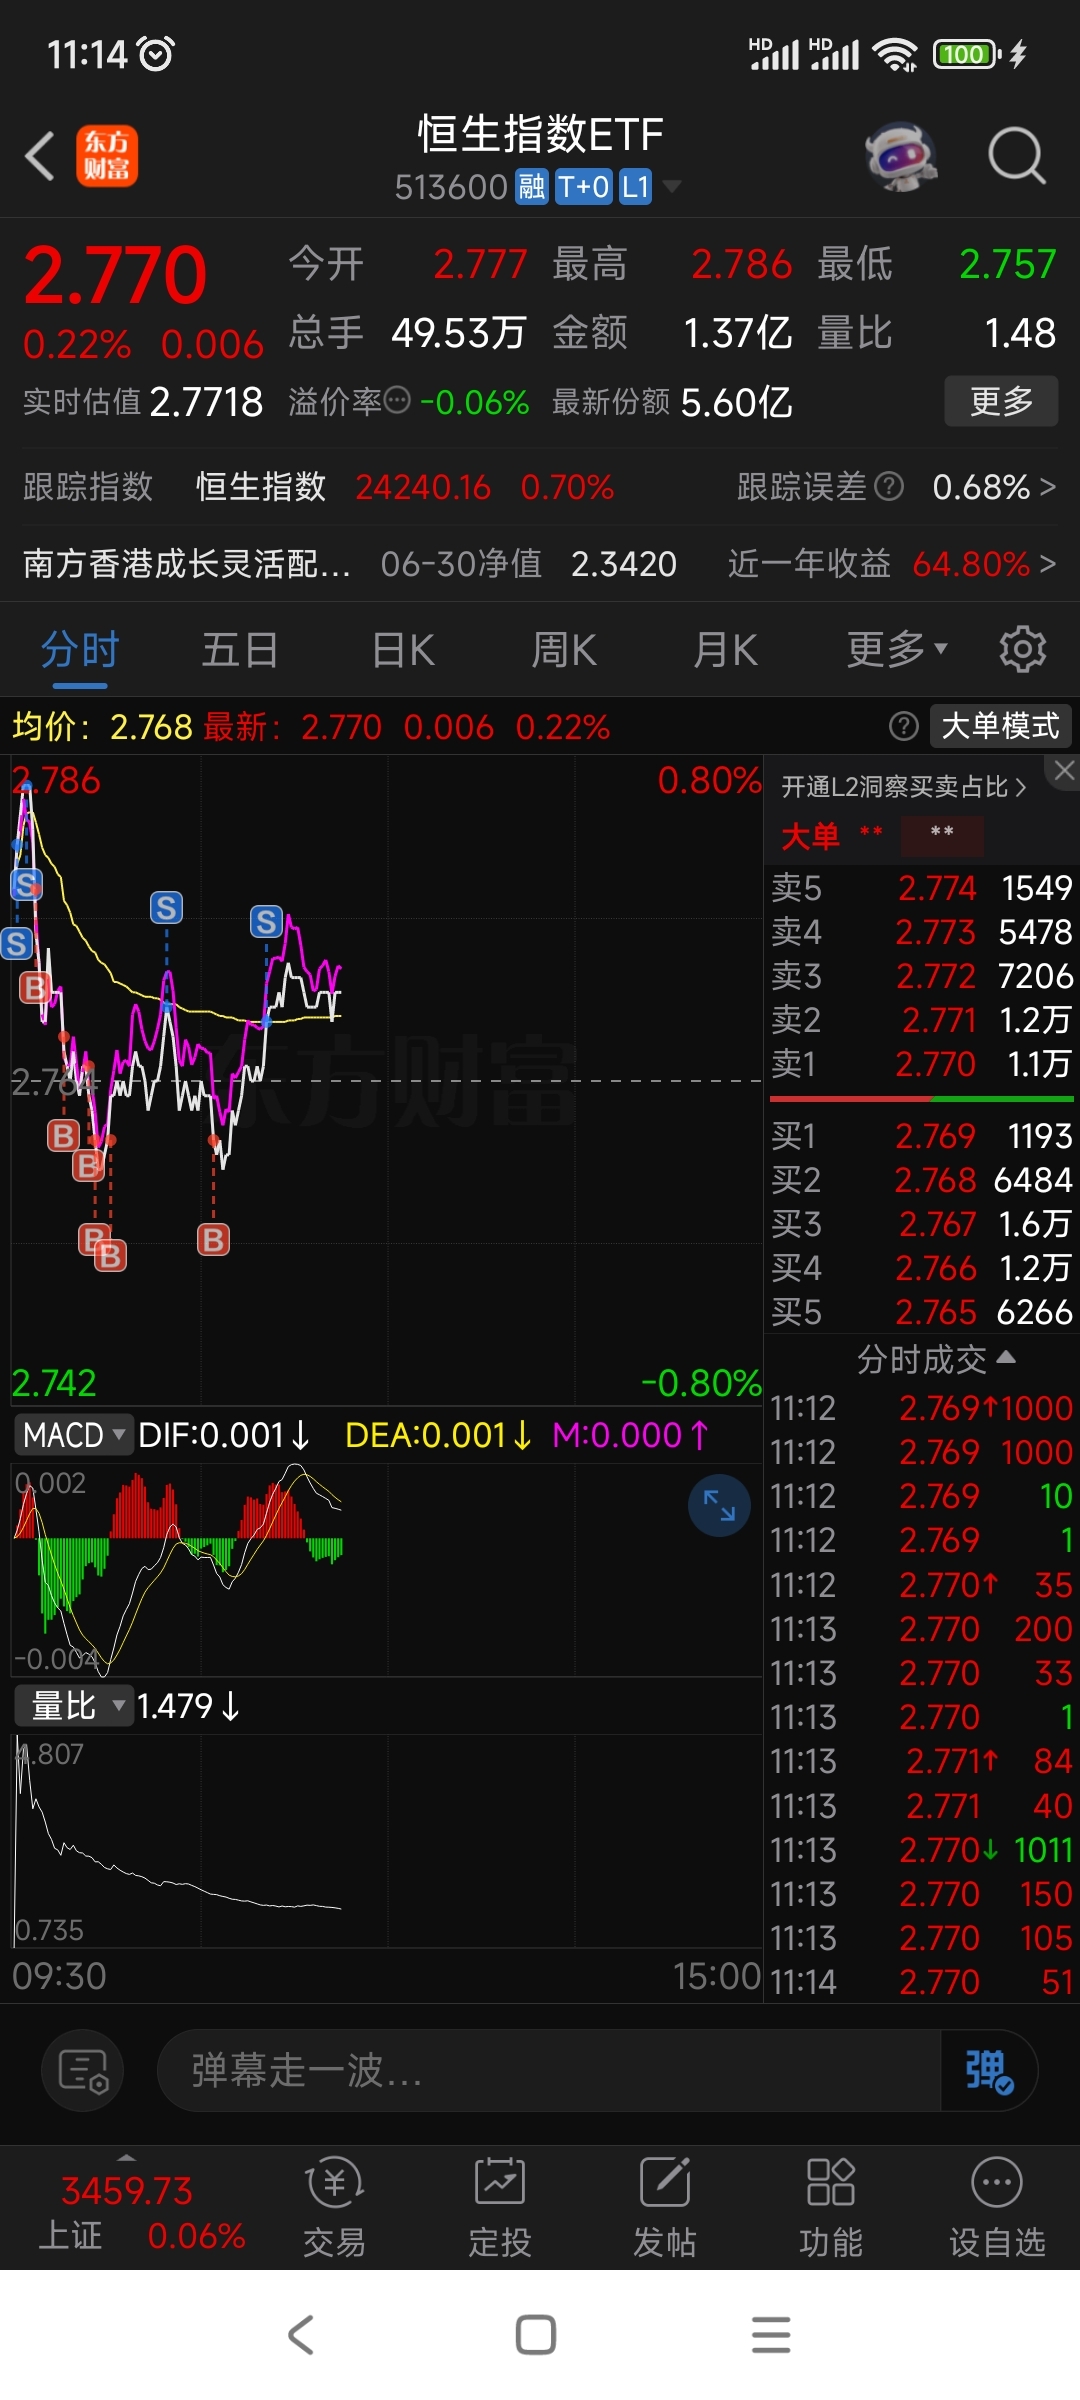1080x2400 pixels.
Task: Toggle the 弹 danmaku switch
Action: [x=988, y=2070]
